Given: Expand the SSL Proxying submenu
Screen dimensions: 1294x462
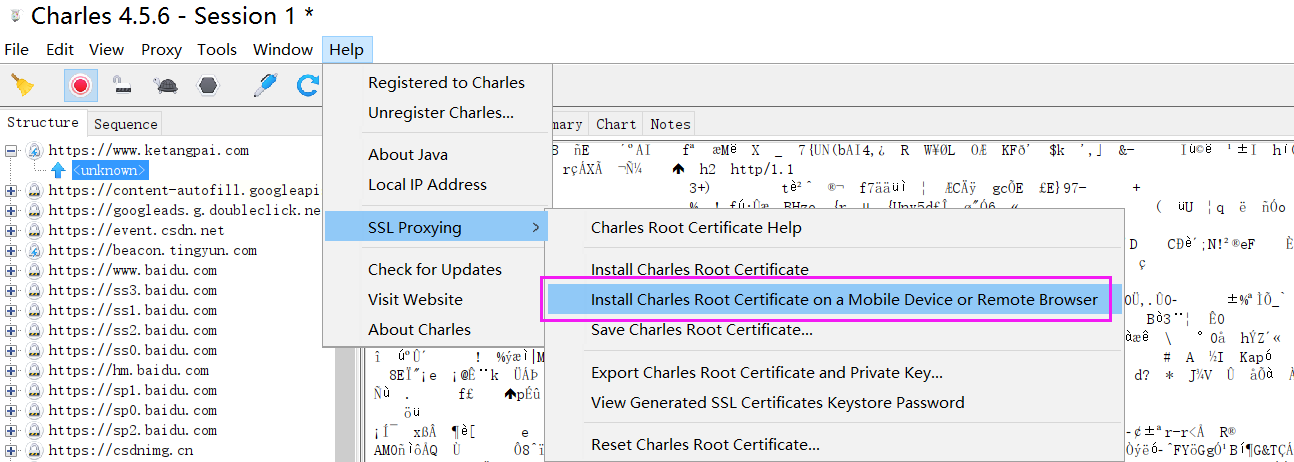Looking at the screenshot, I should (x=437, y=227).
